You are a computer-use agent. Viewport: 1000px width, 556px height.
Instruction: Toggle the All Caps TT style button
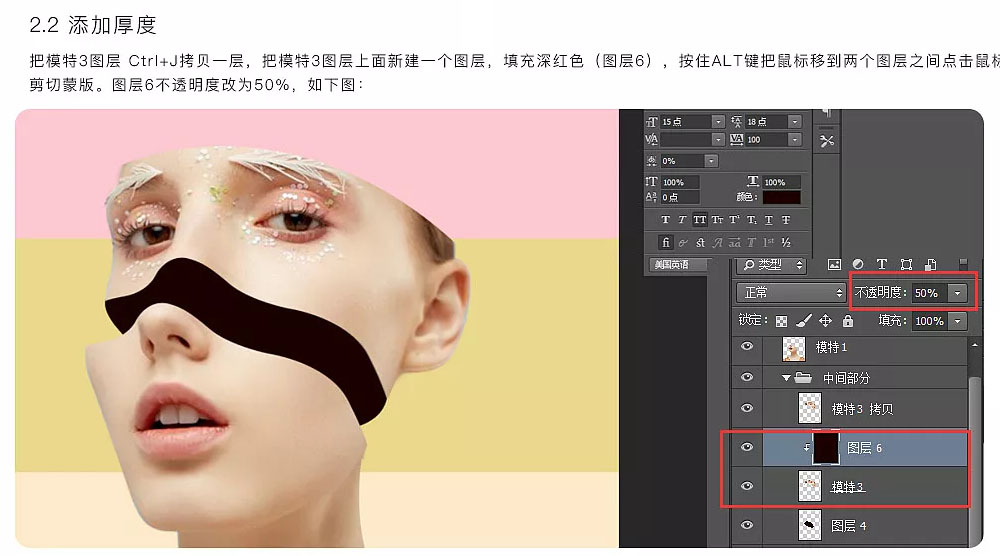pos(700,220)
